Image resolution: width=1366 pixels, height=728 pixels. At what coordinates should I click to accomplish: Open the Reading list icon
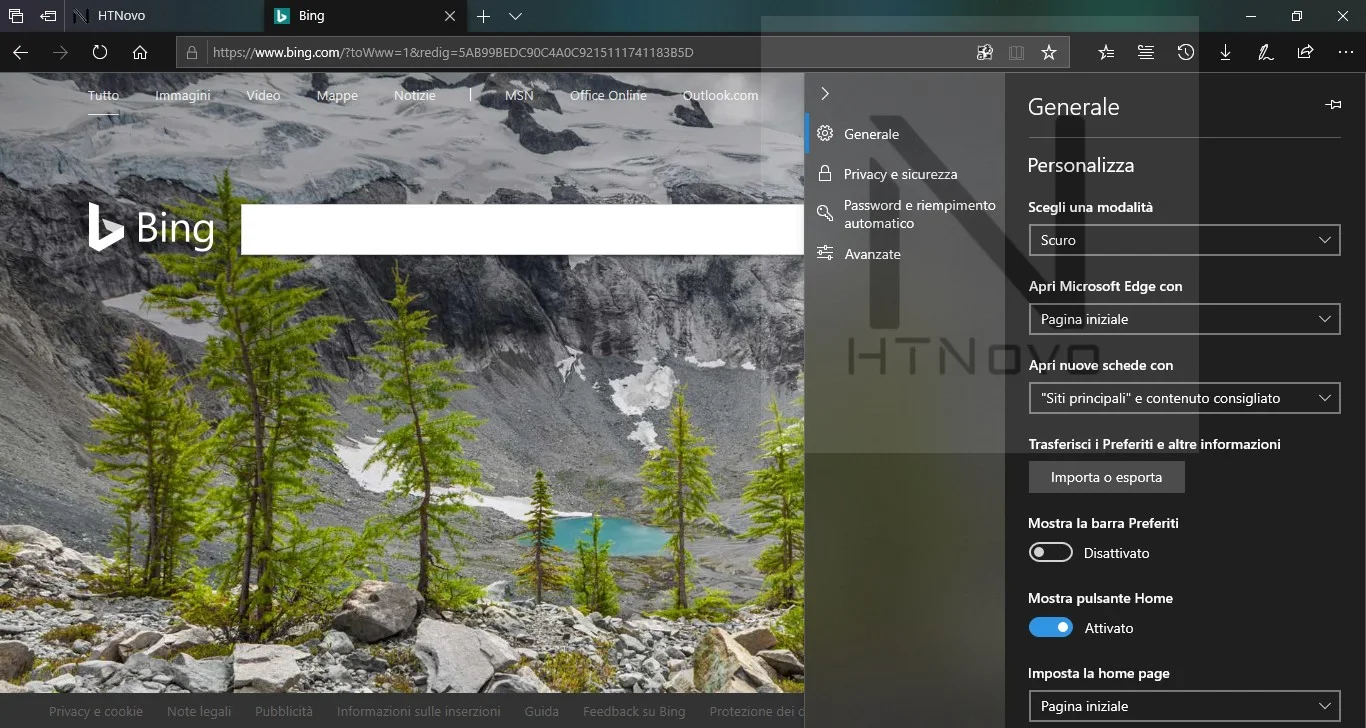coord(1146,53)
